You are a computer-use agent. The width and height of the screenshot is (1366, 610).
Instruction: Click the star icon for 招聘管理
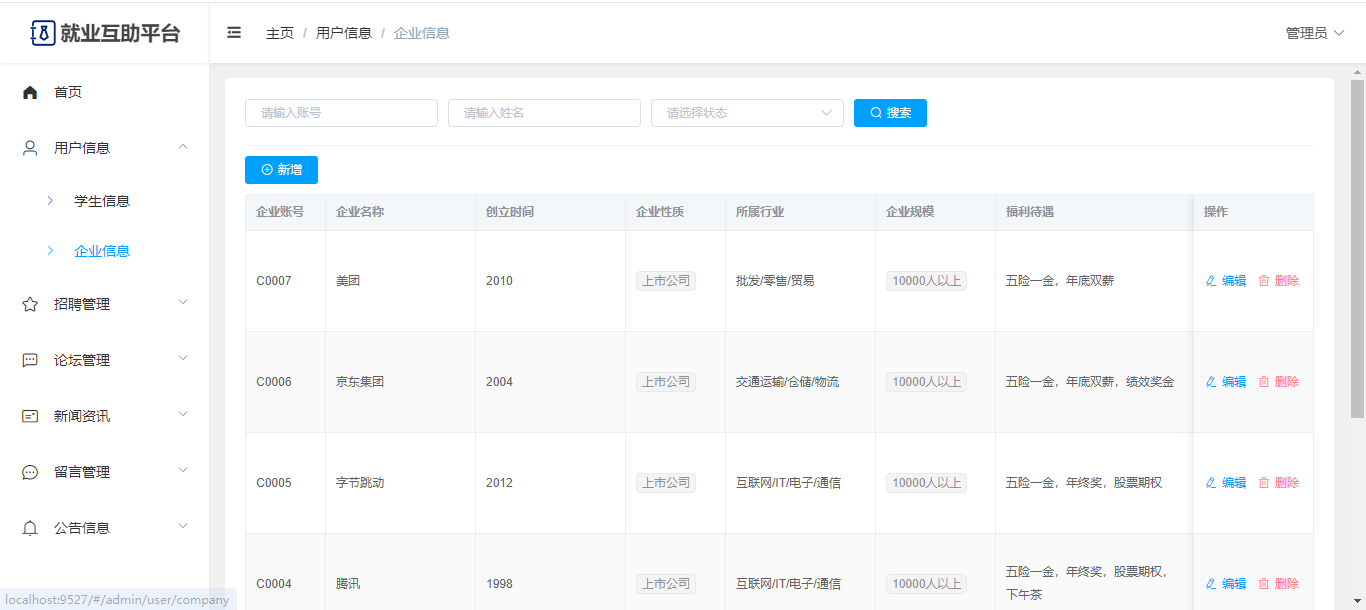pyautogui.click(x=30, y=304)
